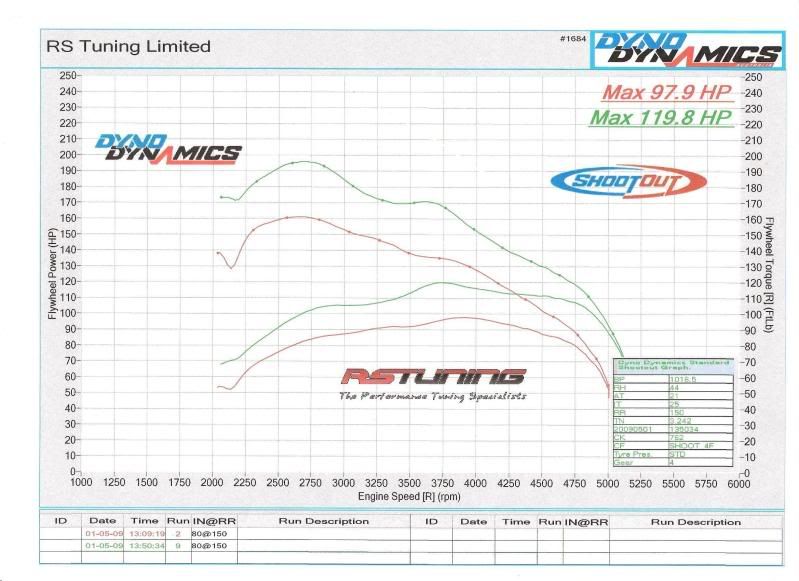Click the 5250 rpm axis tick label
Image resolution: width=799 pixels, height=581 pixels.
point(640,483)
